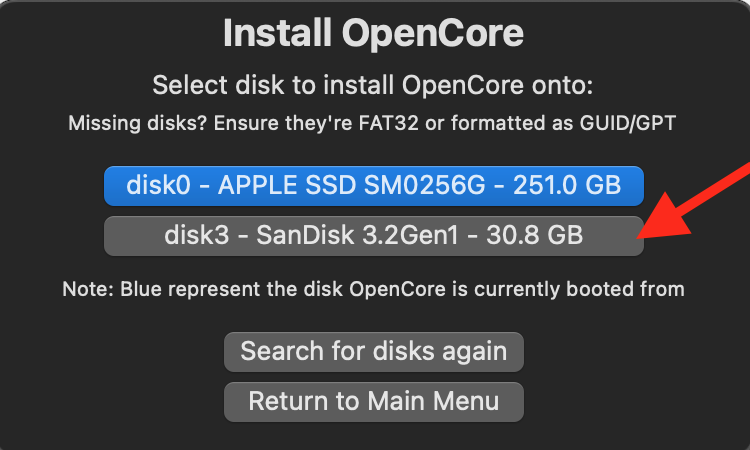Pick the 30.8 GB USB disk
This screenshot has width=750, height=450.
(373, 236)
